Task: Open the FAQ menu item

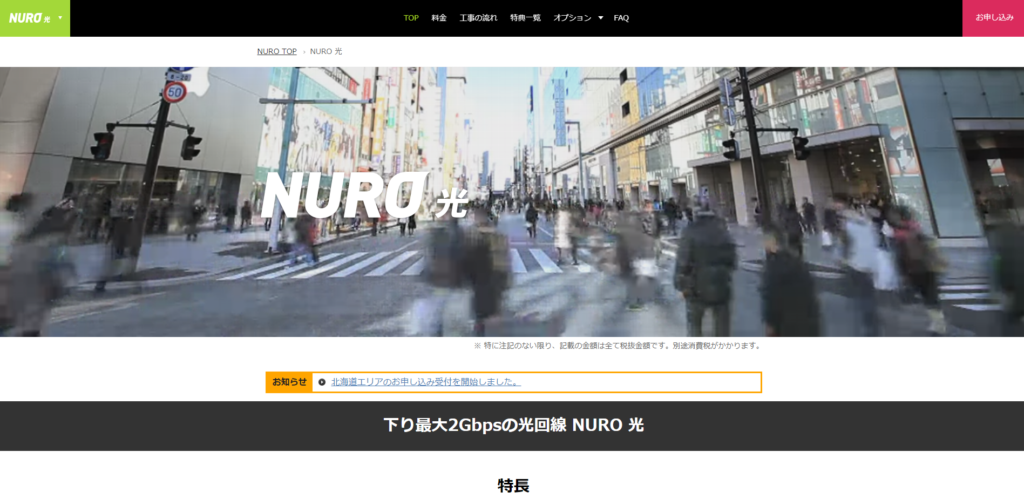Action: (621, 18)
